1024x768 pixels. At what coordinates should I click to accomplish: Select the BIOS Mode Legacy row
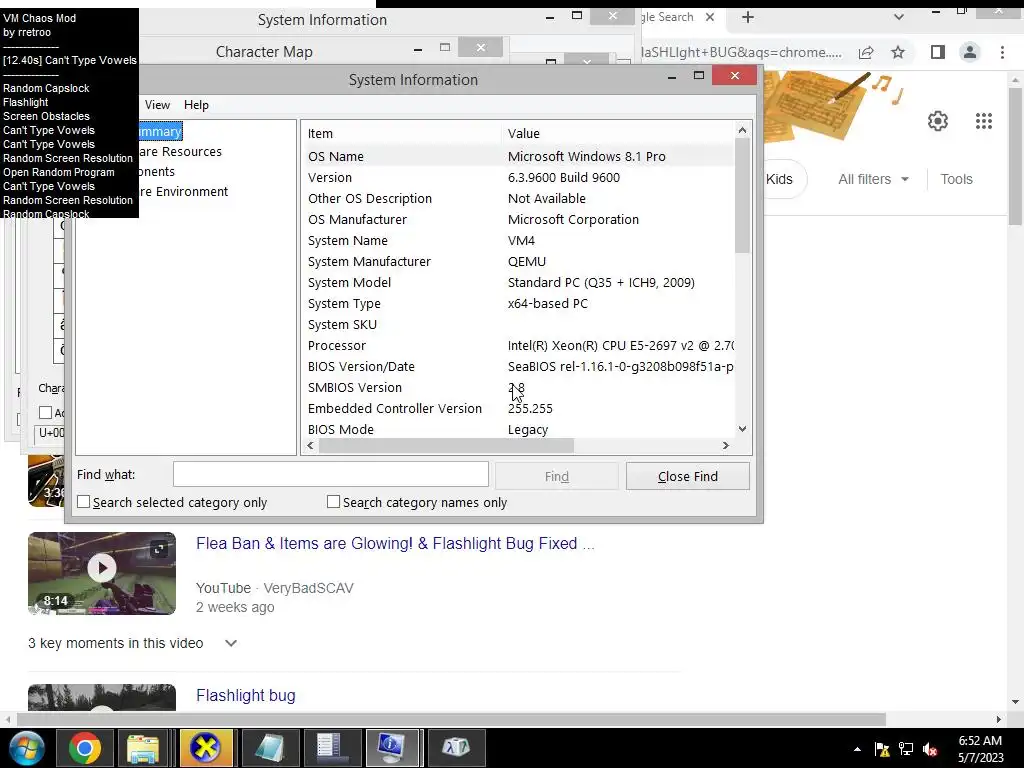coord(519,429)
